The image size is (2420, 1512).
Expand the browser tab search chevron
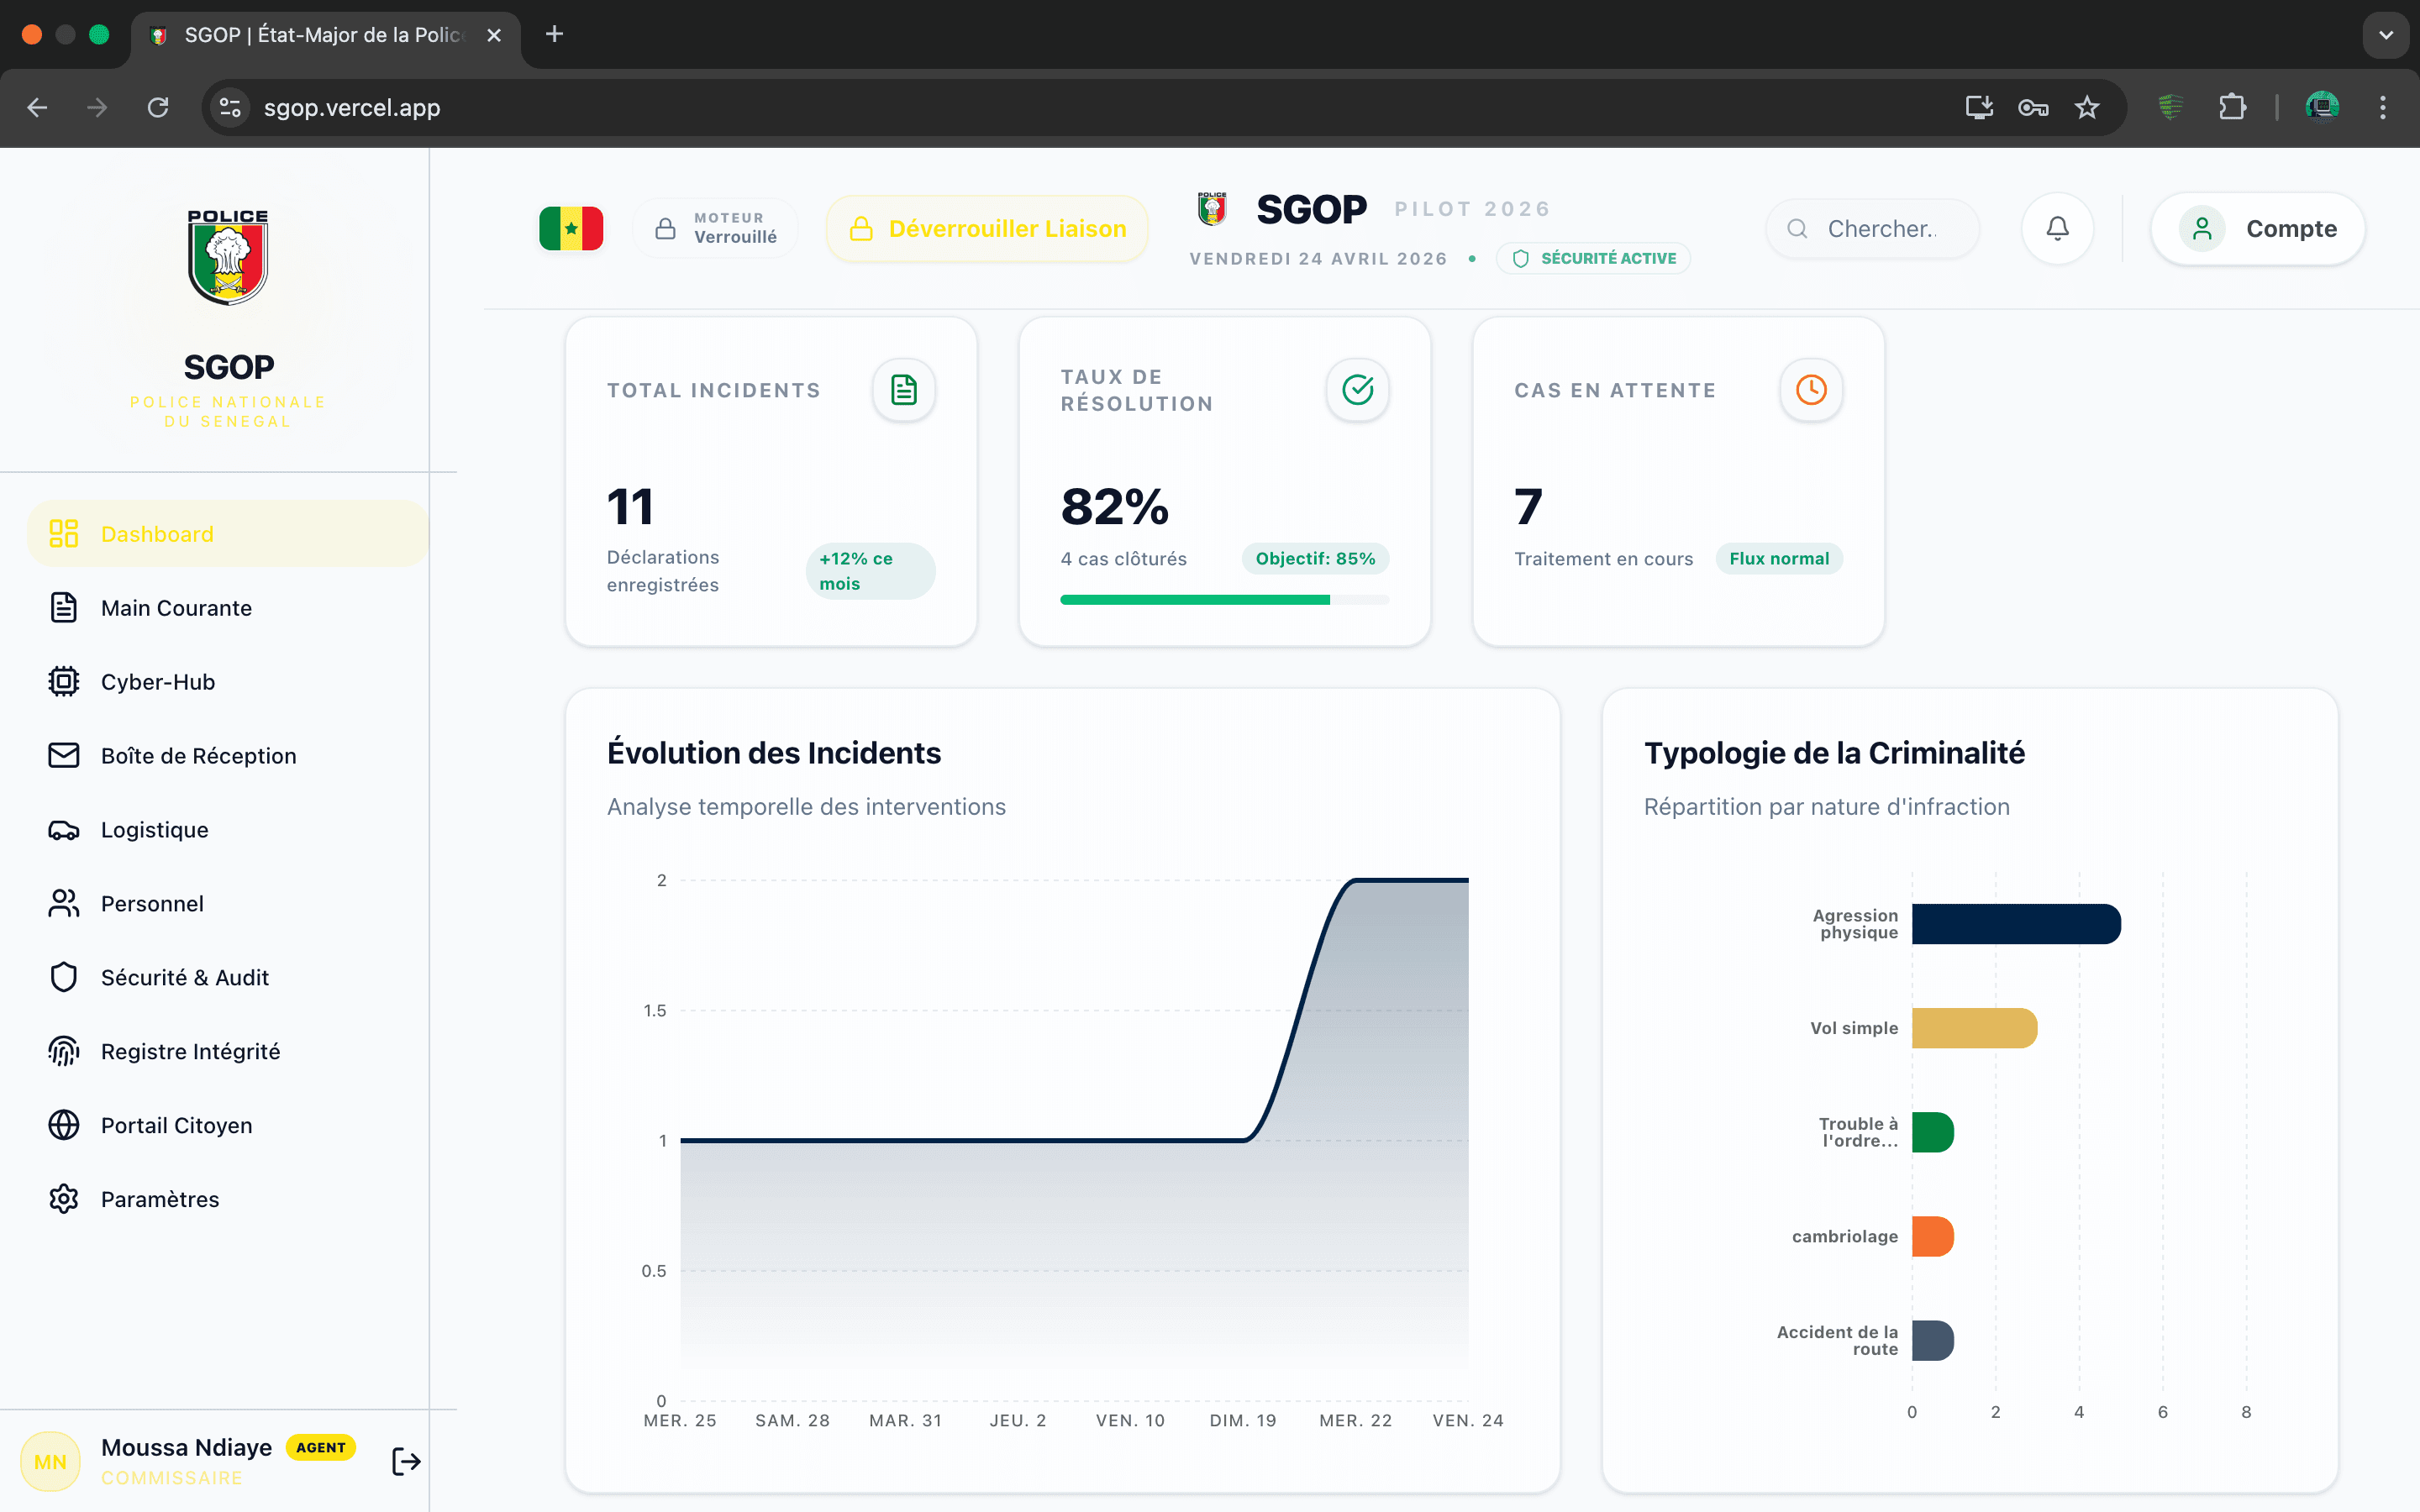(x=2386, y=35)
